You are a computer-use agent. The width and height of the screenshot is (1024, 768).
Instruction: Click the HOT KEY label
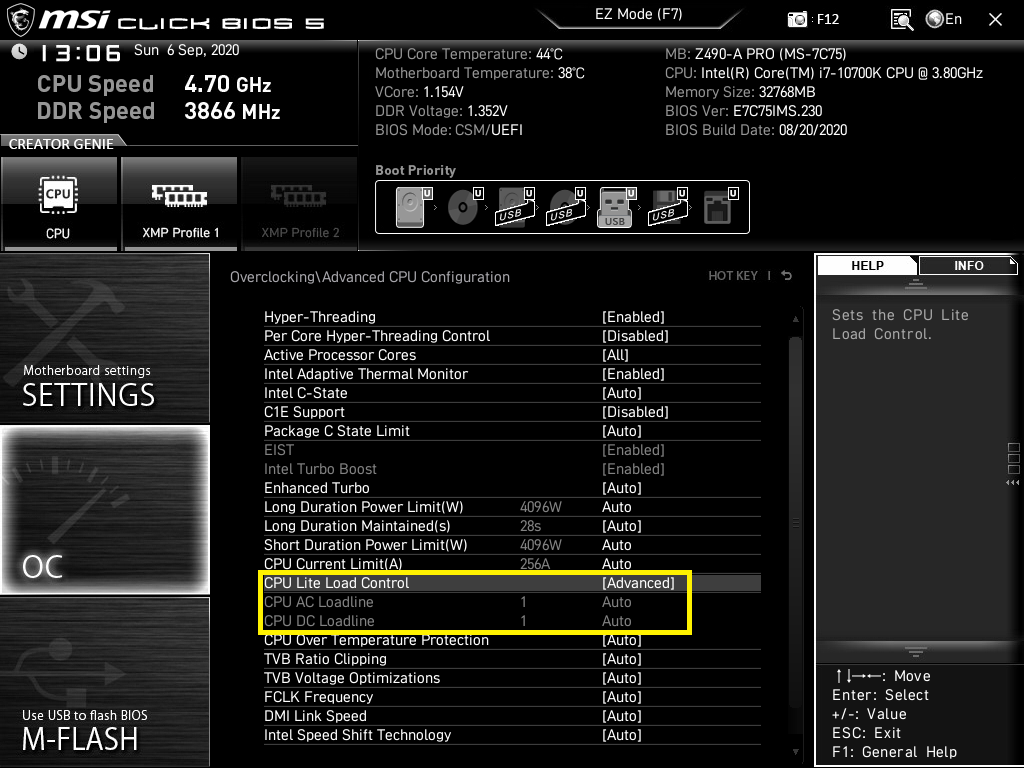click(733, 276)
